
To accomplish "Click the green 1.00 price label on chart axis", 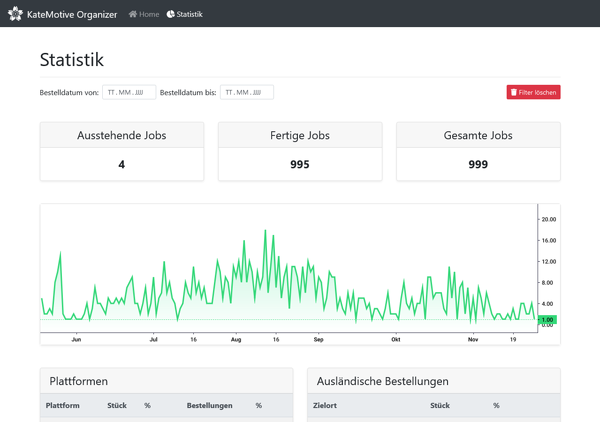I will pyautogui.click(x=547, y=319).
